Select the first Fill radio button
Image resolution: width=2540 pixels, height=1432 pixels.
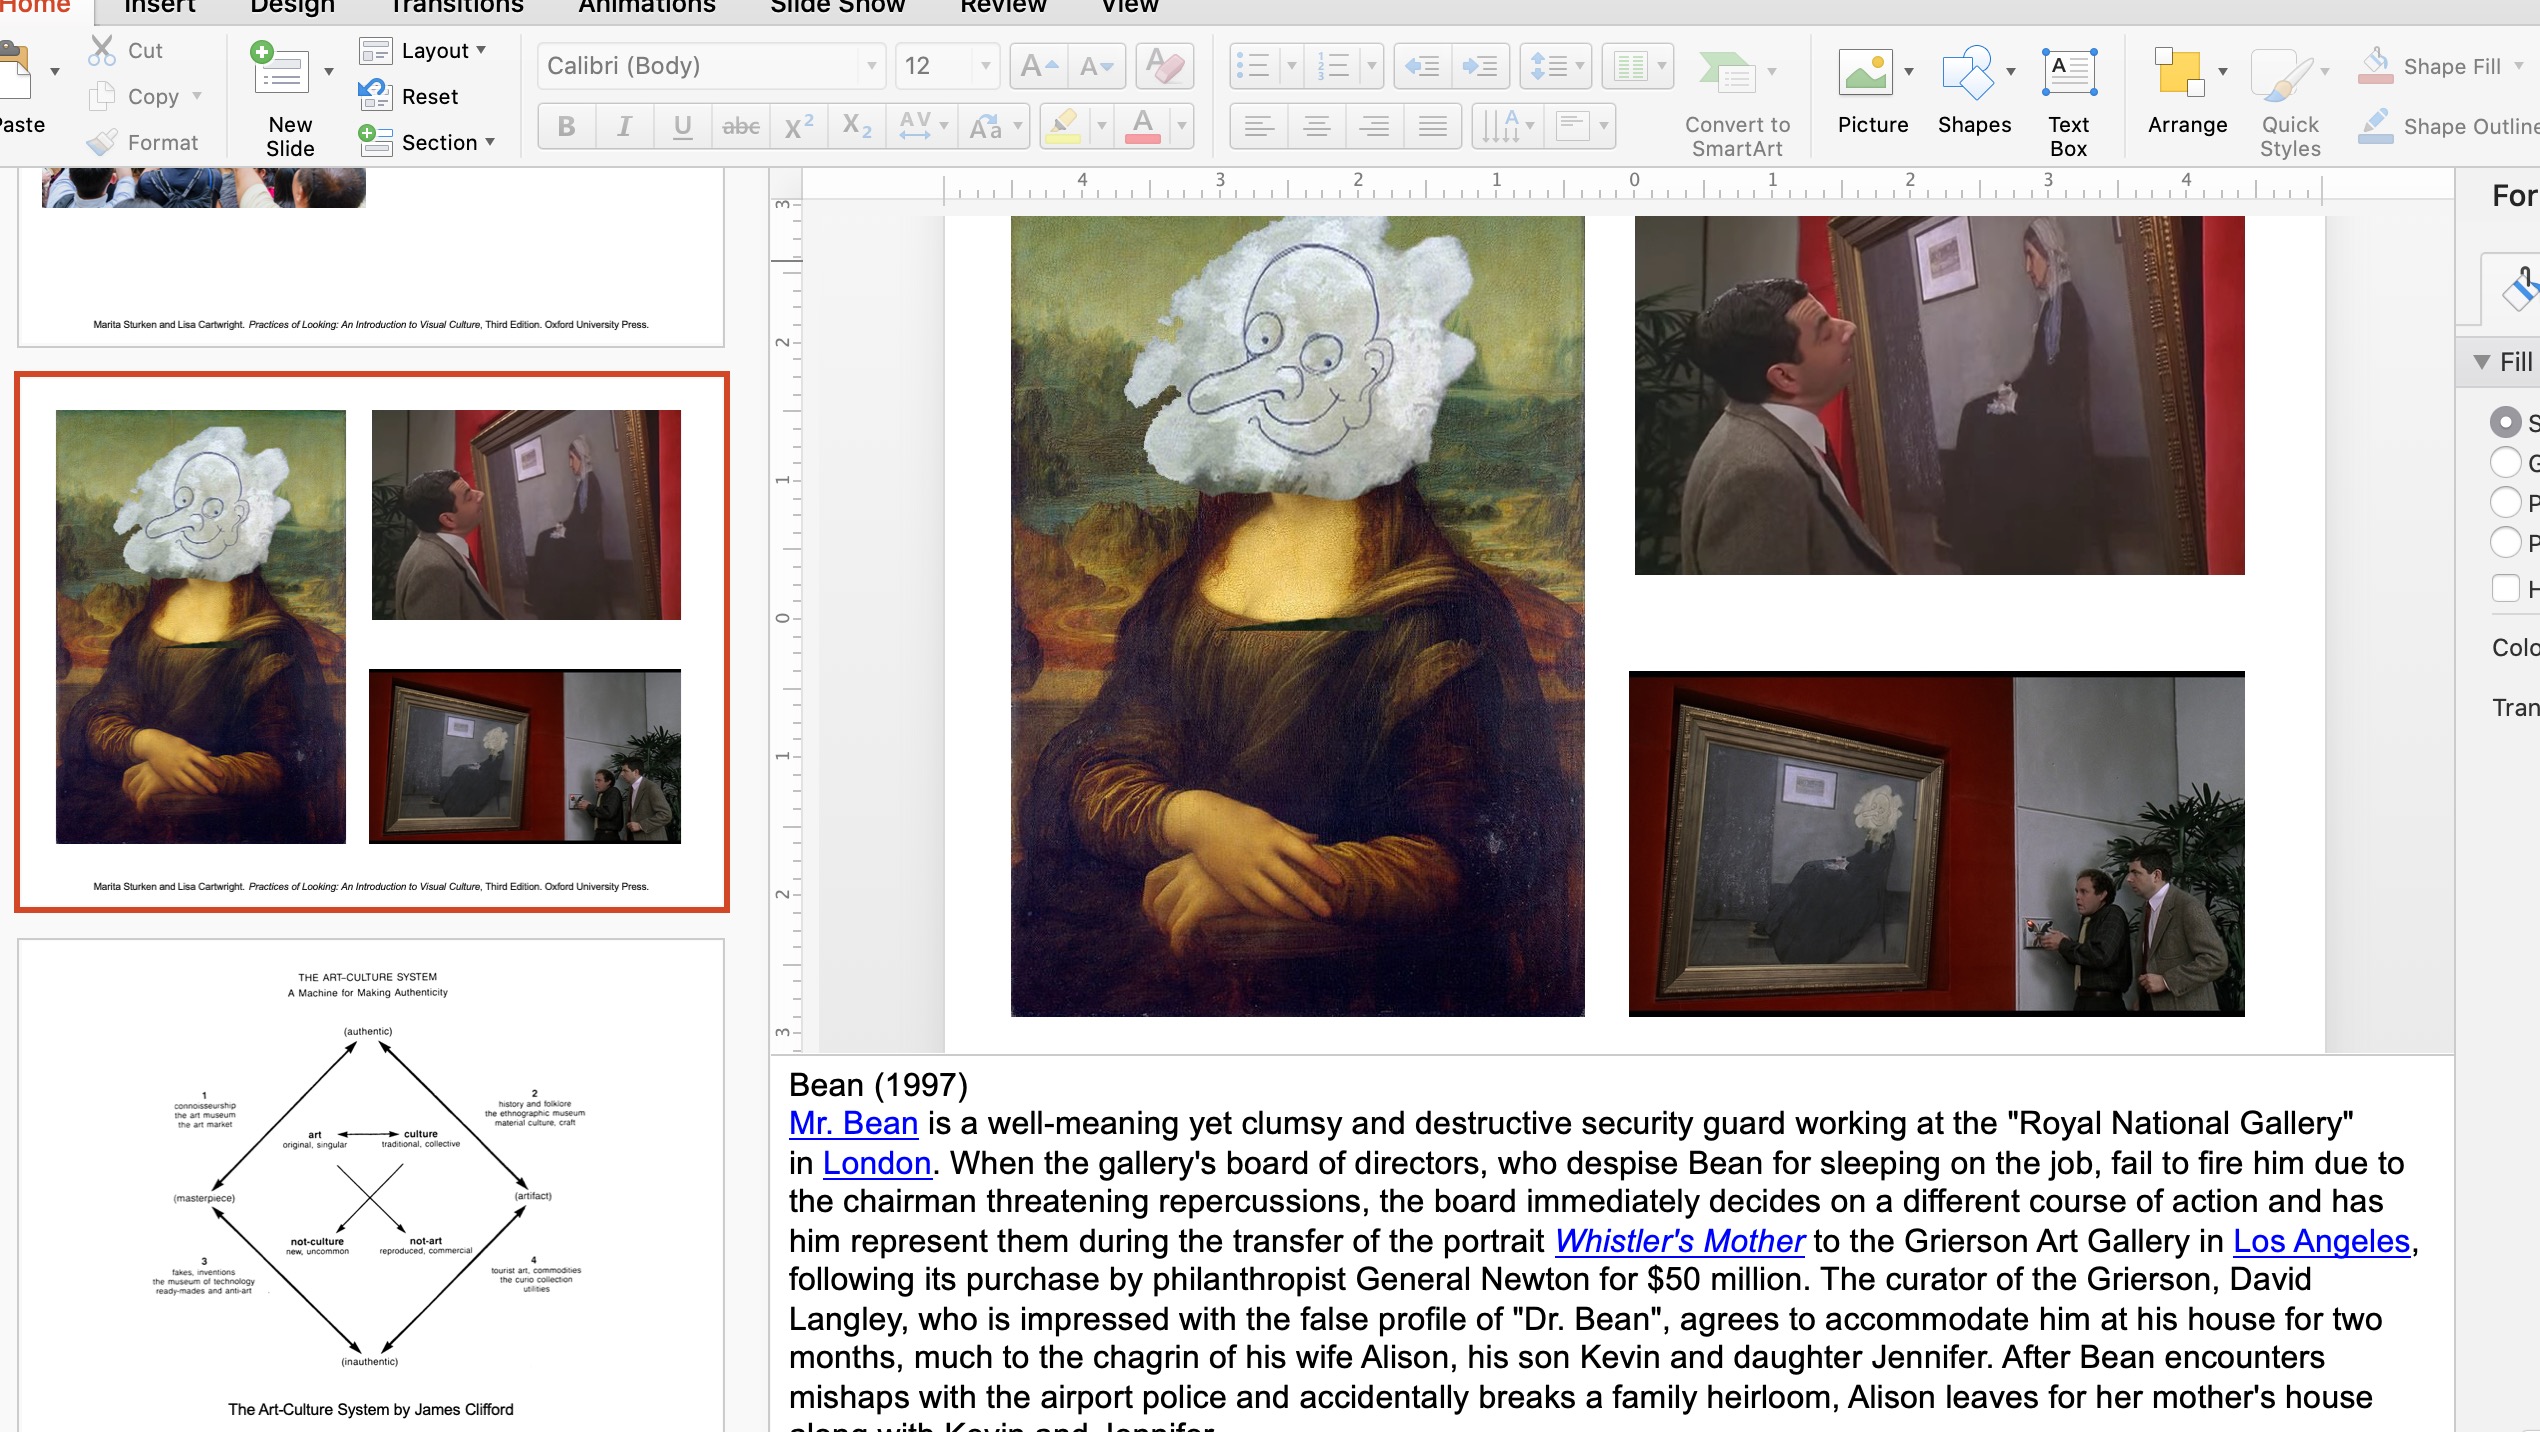pyautogui.click(x=2505, y=422)
